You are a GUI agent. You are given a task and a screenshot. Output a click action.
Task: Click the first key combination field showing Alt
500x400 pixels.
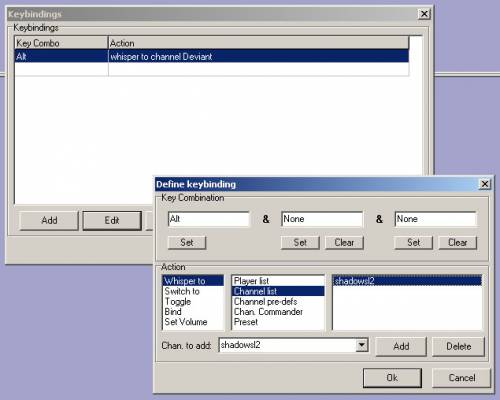coord(209,219)
